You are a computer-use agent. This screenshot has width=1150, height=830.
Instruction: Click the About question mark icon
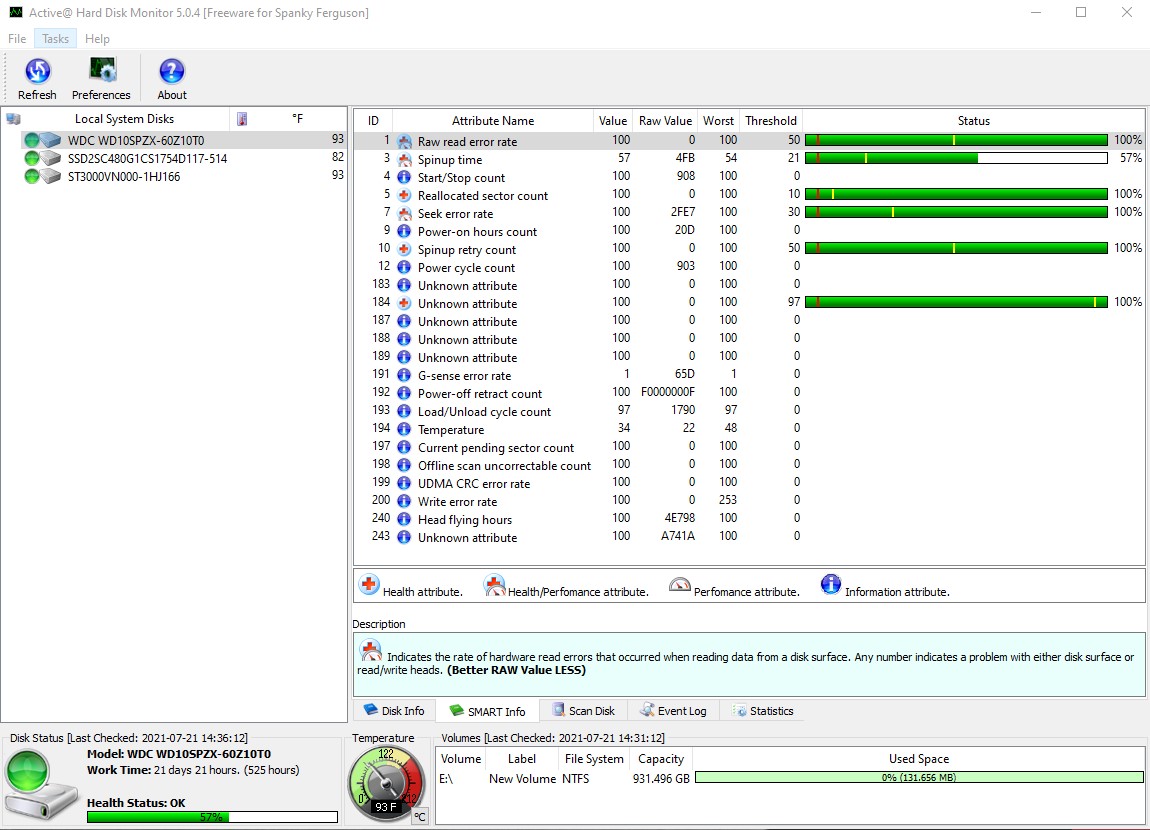pyautogui.click(x=172, y=72)
